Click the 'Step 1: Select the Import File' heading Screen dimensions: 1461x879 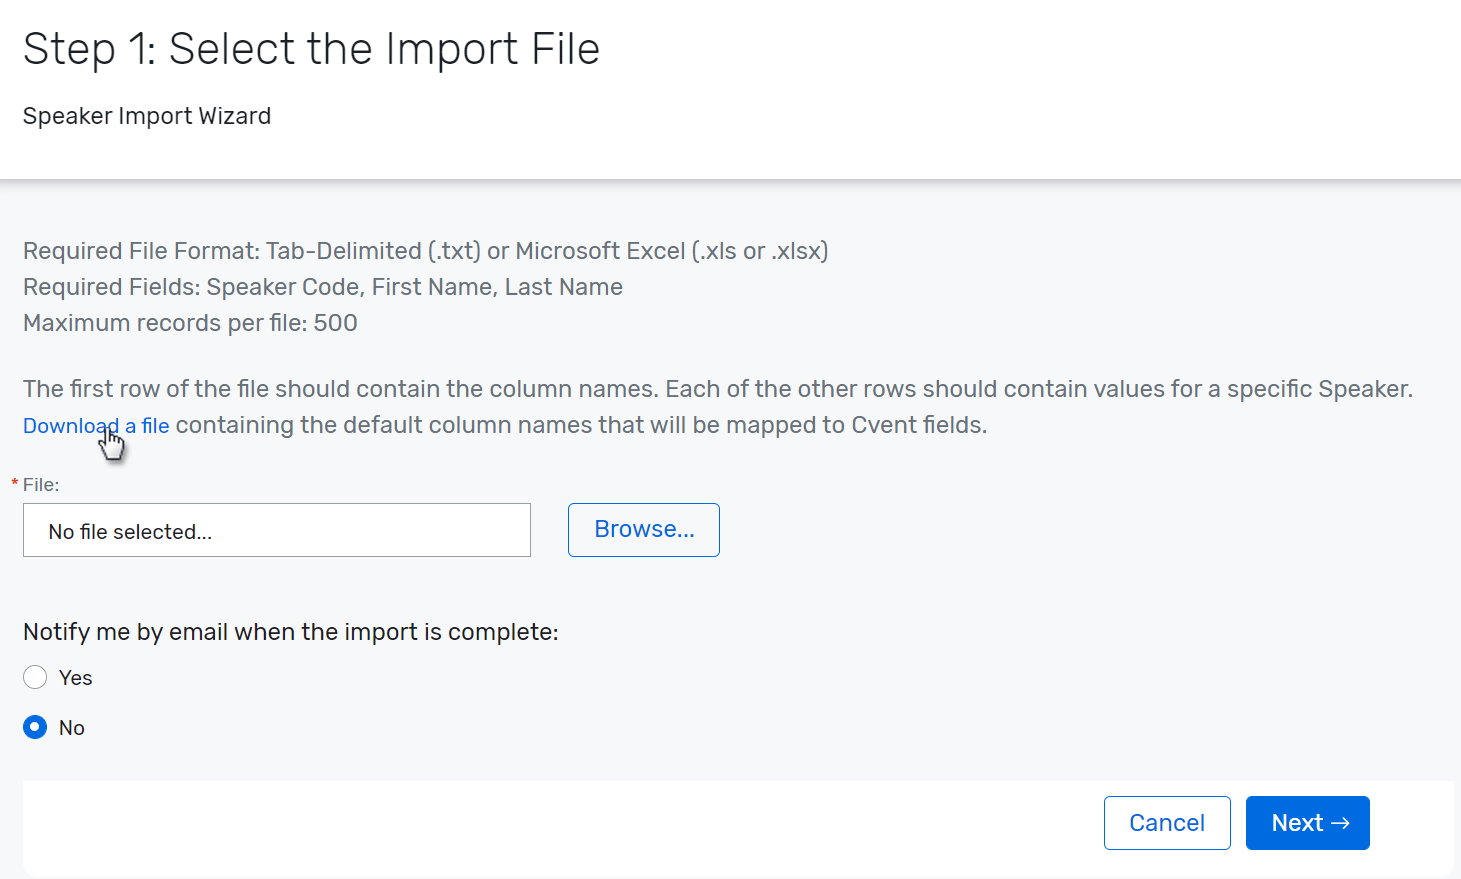click(311, 49)
